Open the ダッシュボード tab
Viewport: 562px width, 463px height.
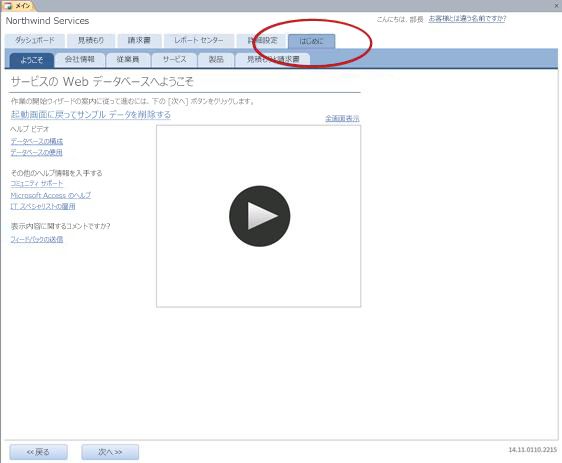35,40
